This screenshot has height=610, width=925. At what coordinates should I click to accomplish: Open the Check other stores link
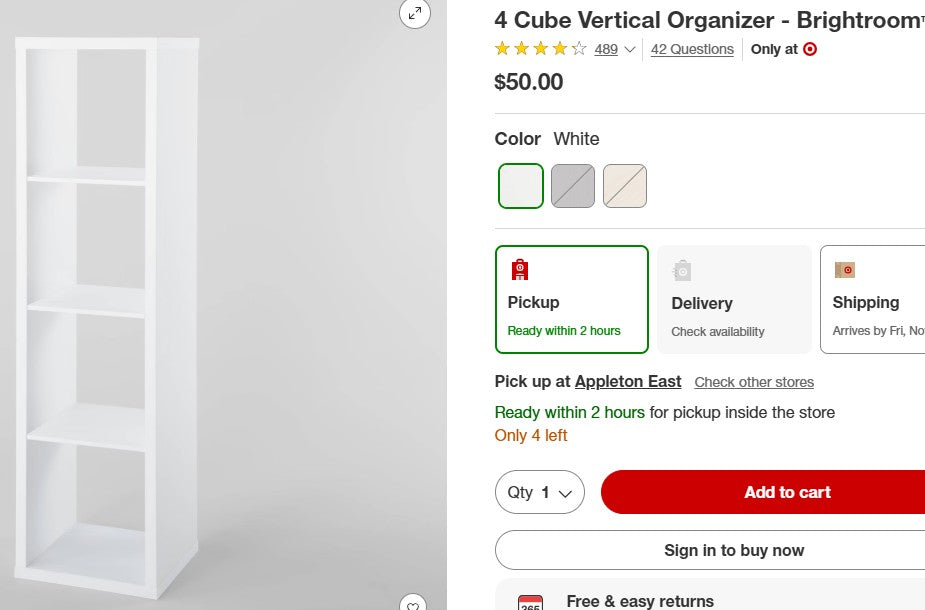(753, 382)
